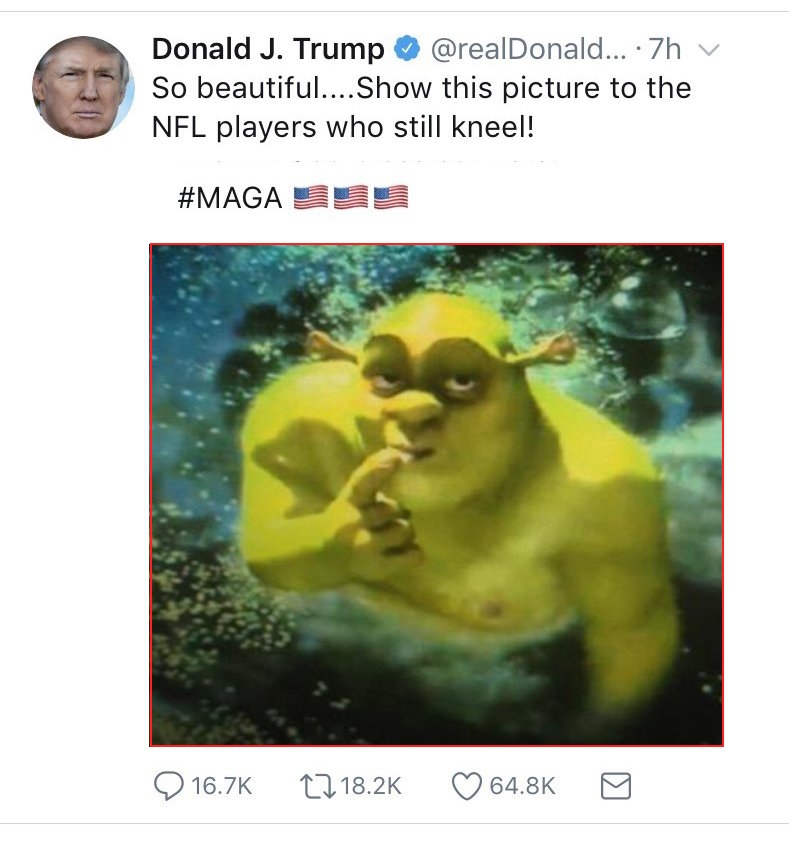Click the #MAGA hashtag
This screenshot has height=844, width=789.
point(230,198)
